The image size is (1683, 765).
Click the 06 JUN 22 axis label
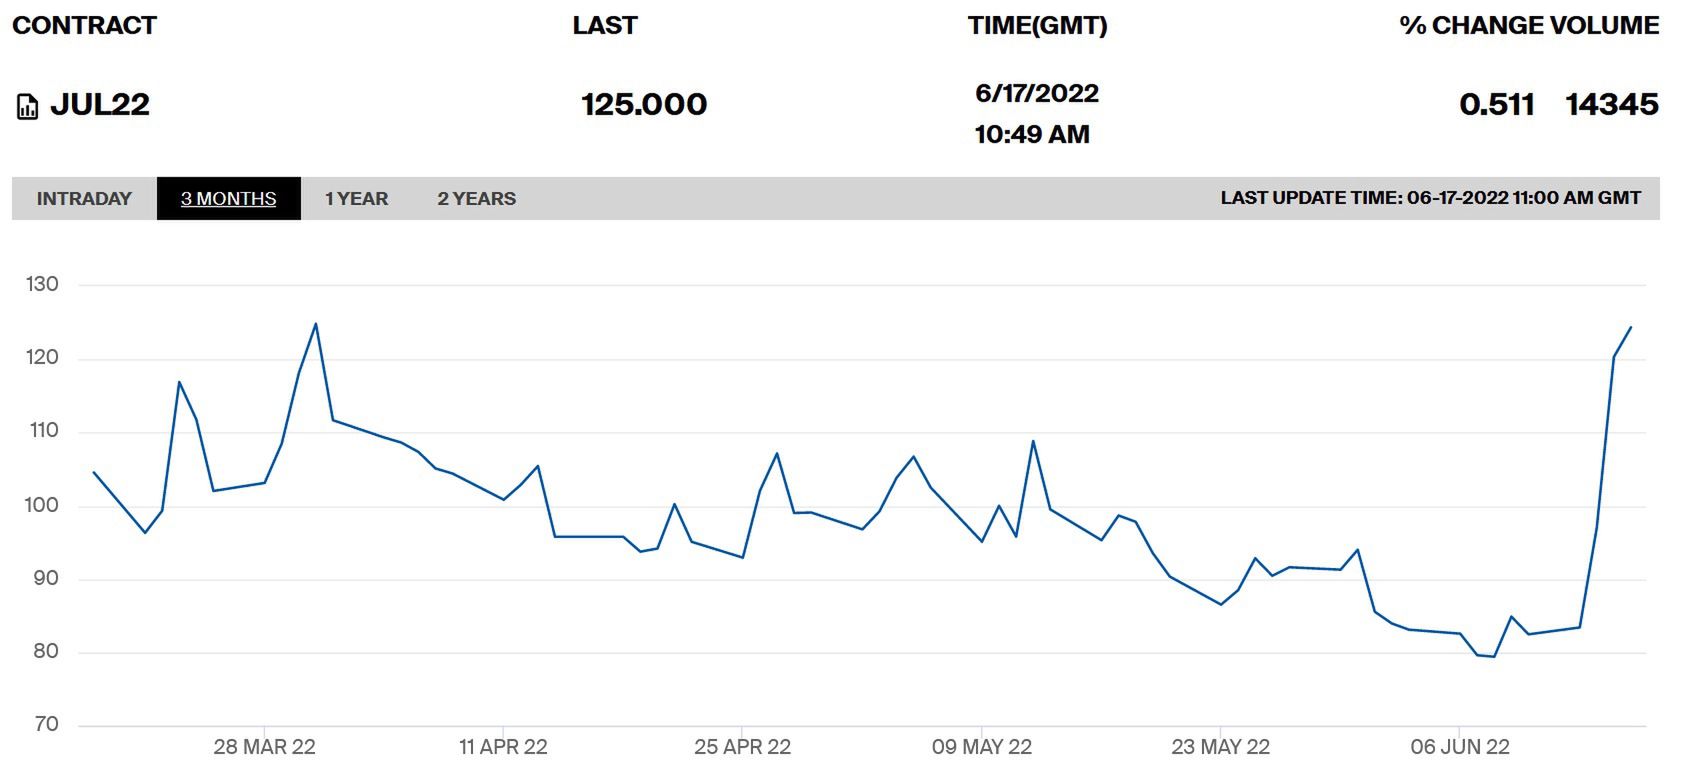point(1460,747)
